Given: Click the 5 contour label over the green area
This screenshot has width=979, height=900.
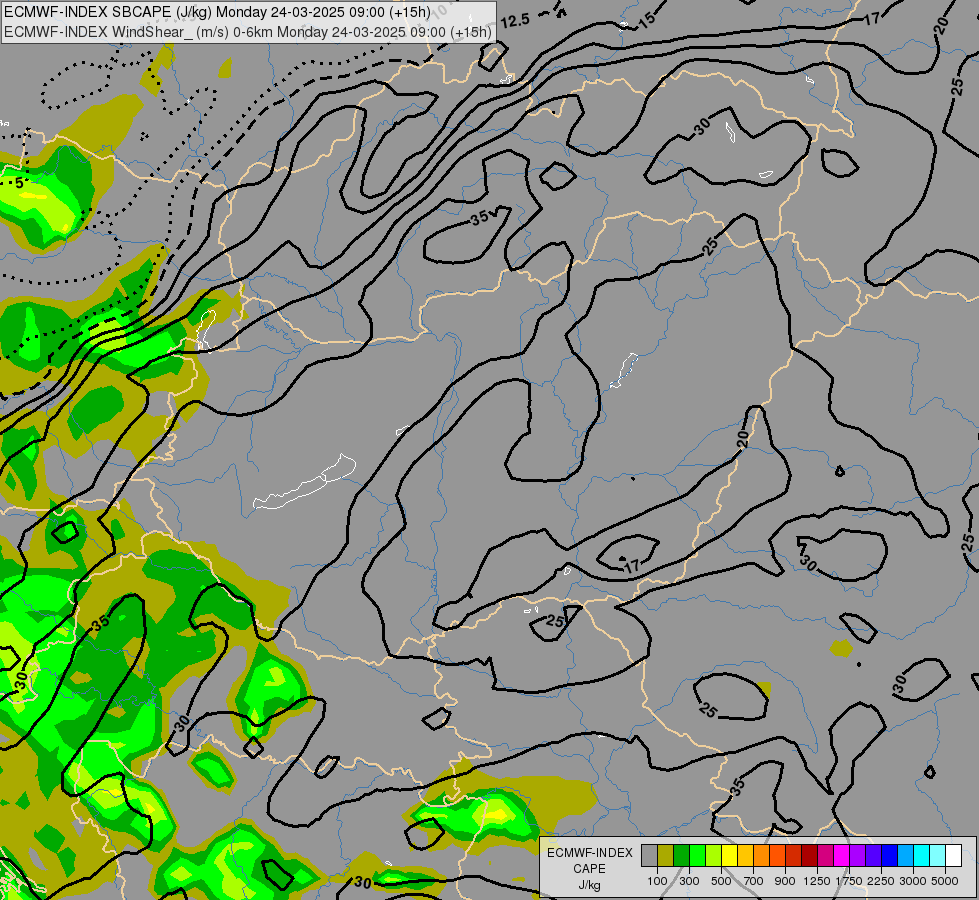Looking at the screenshot, I should (19, 183).
